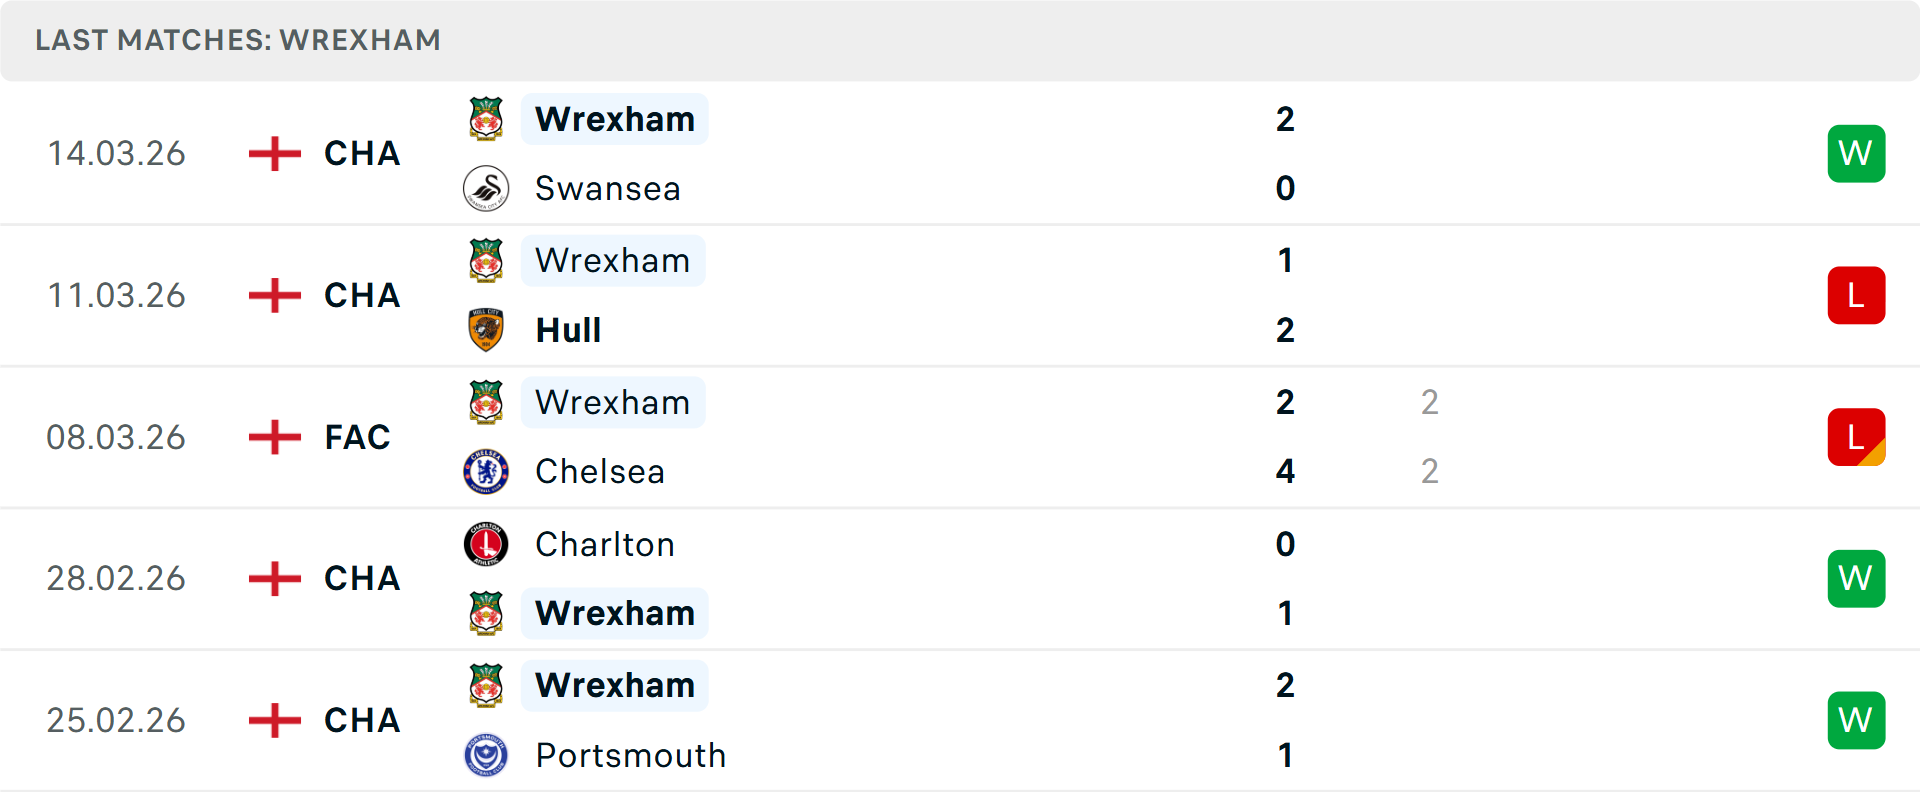The image size is (1920, 792).
Task: Click the Charlton Athletic crest
Action: pos(486,545)
